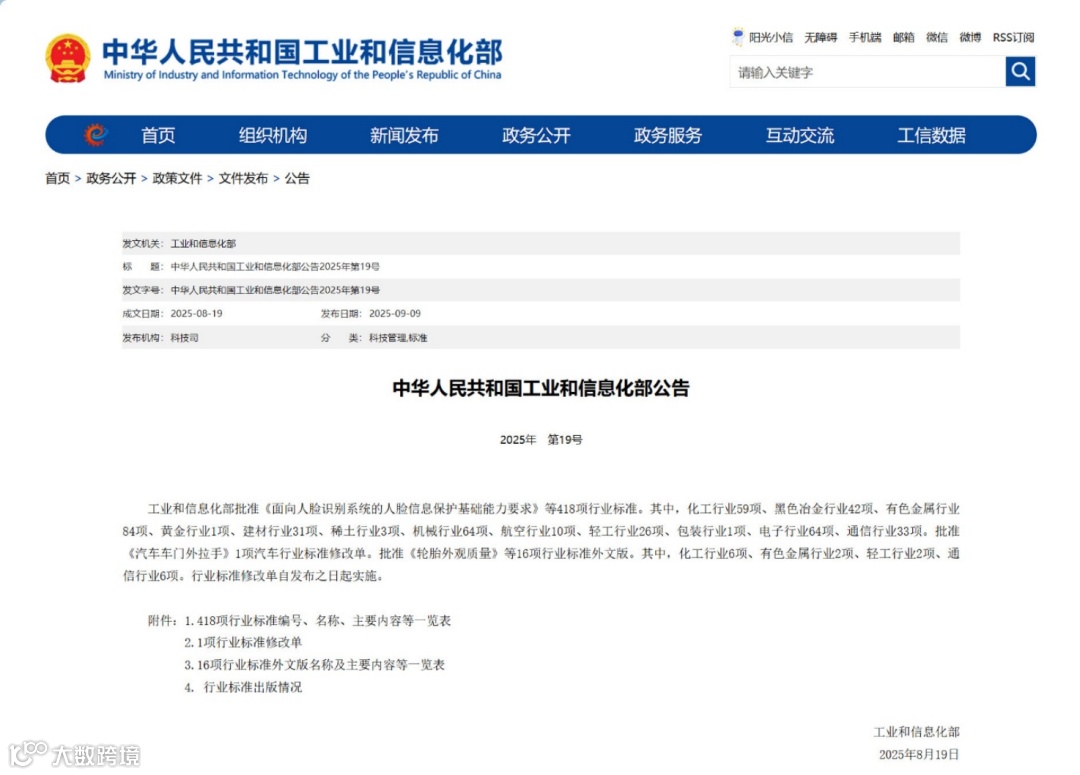This screenshot has height=775, width=1080.
Task: Open the 组织机构 navigation menu
Action: click(x=273, y=135)
